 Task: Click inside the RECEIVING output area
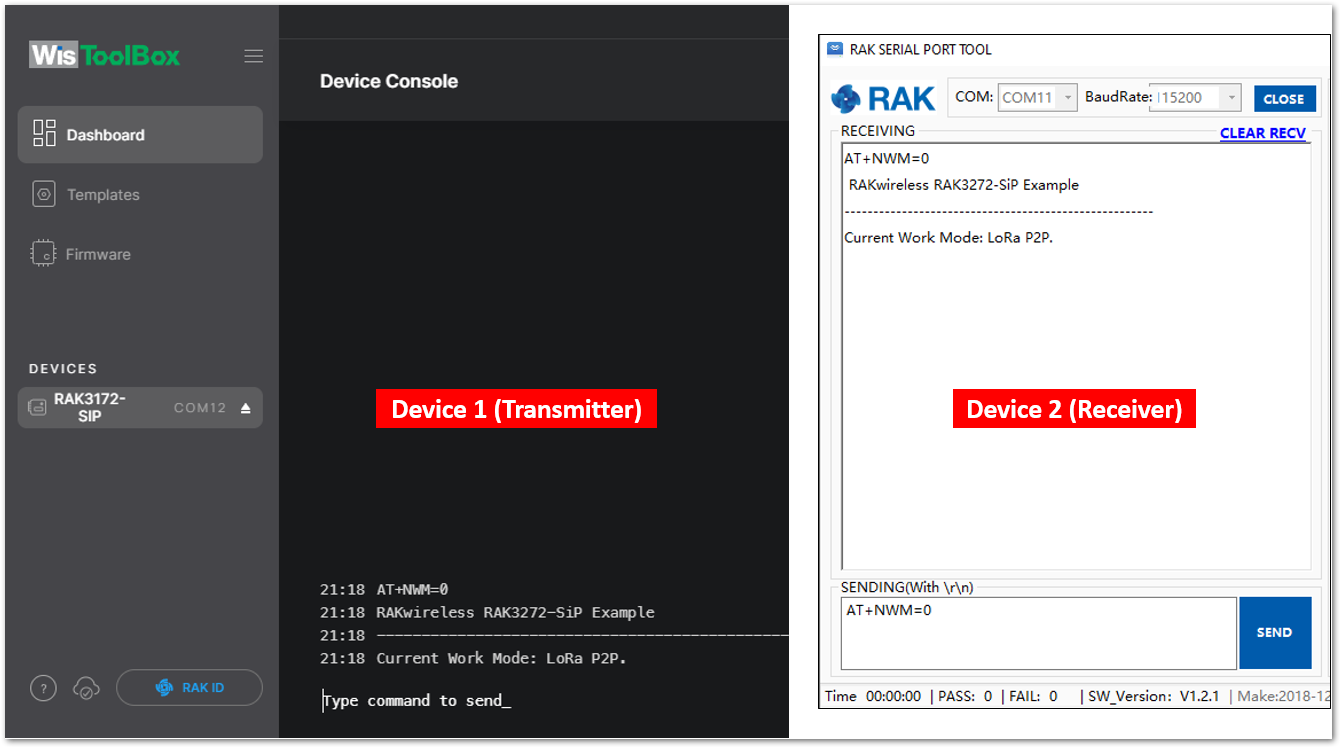tap(1076, 357)
